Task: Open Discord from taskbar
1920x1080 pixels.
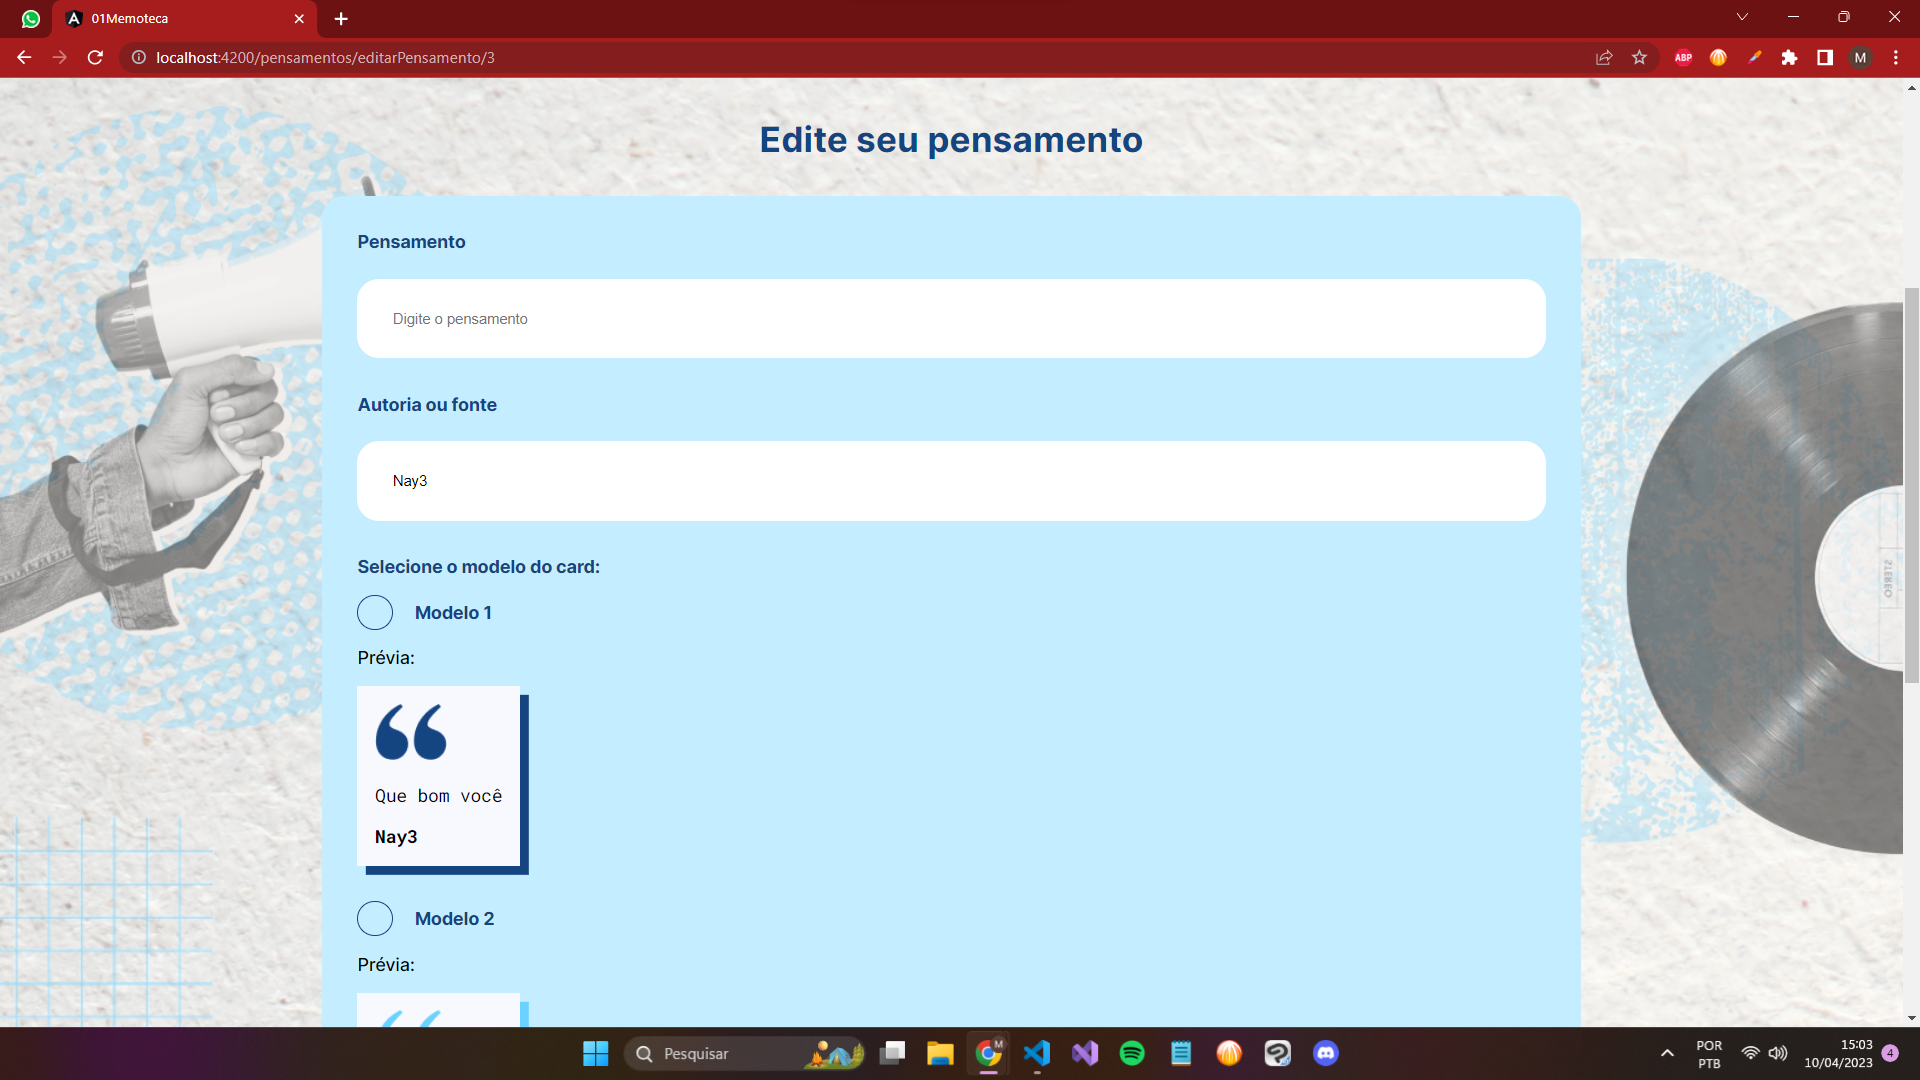Action: (x=1326, y=1053)
